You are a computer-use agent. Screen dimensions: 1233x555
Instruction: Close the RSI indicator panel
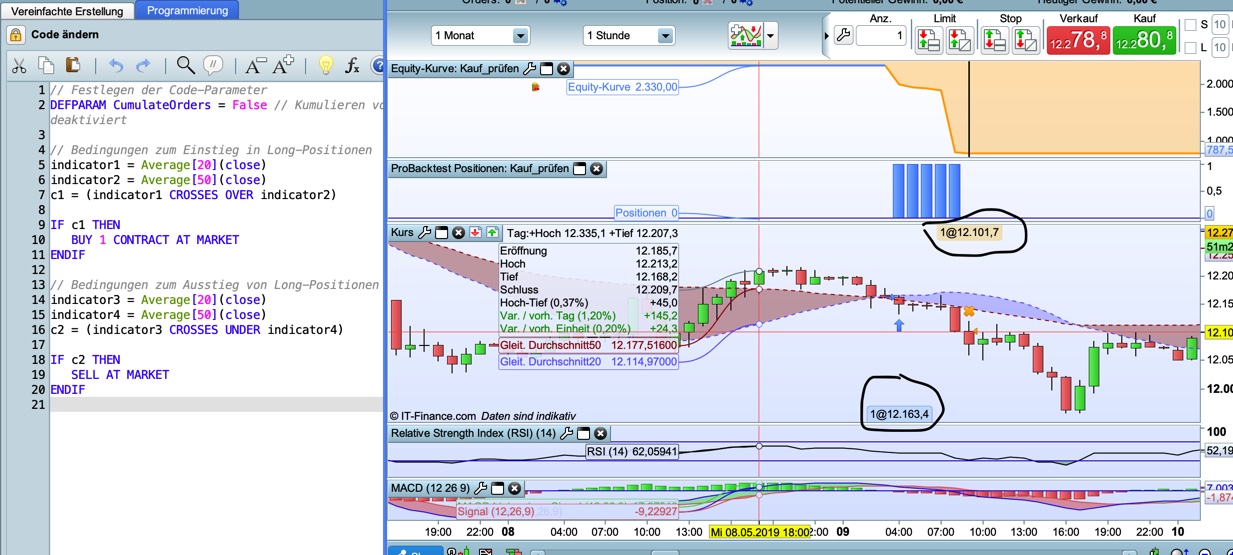(x=600, y=433)
